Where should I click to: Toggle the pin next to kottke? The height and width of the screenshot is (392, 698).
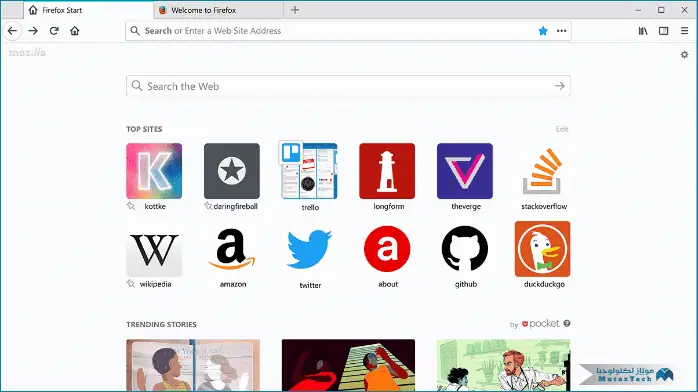tap(131, 206)
